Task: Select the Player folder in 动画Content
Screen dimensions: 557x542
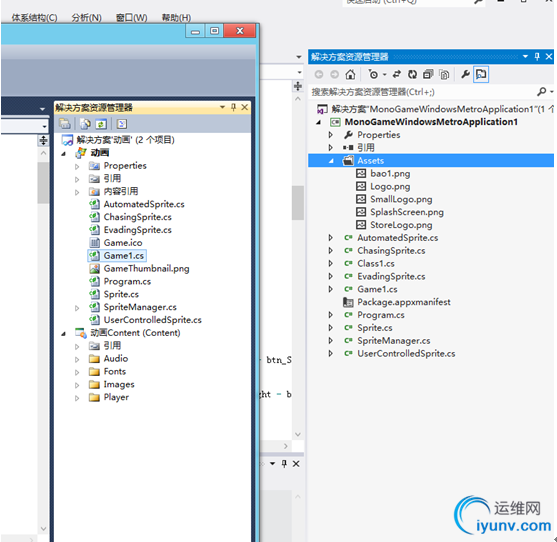Action: (116, 397)
